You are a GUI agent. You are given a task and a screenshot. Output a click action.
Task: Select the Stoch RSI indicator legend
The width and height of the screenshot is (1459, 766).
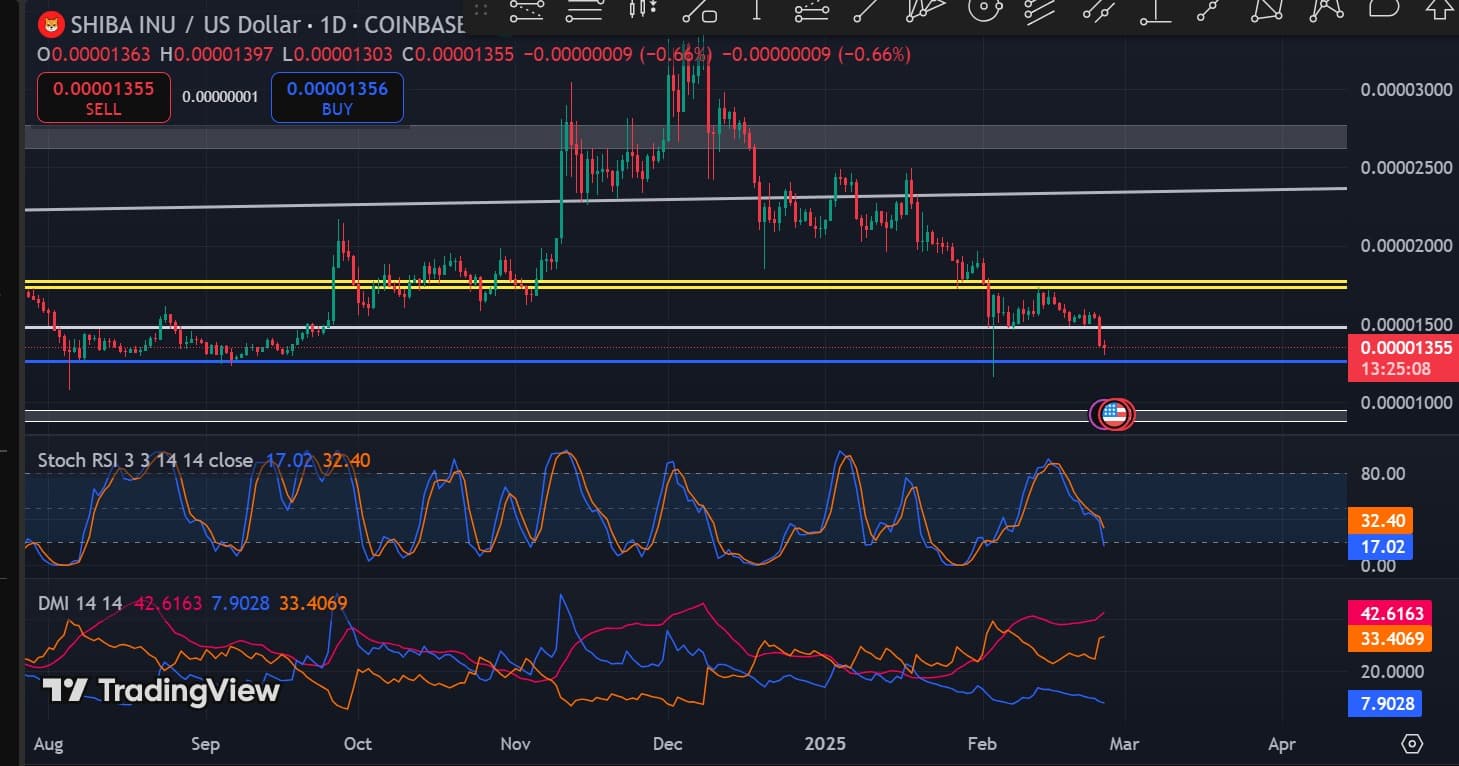click(145, 460)
